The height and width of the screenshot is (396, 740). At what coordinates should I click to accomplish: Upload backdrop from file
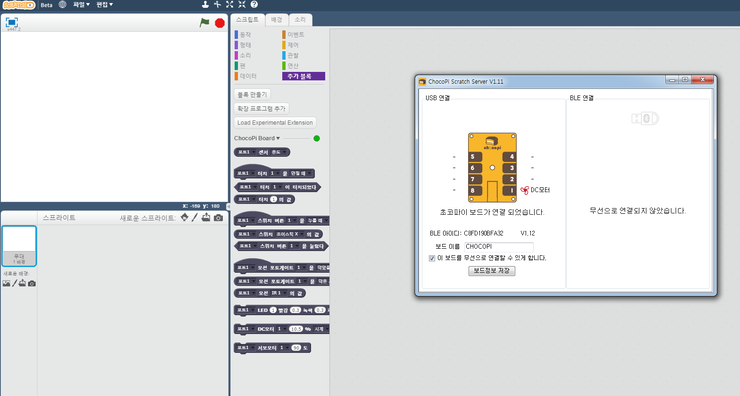tap(22, 283)
